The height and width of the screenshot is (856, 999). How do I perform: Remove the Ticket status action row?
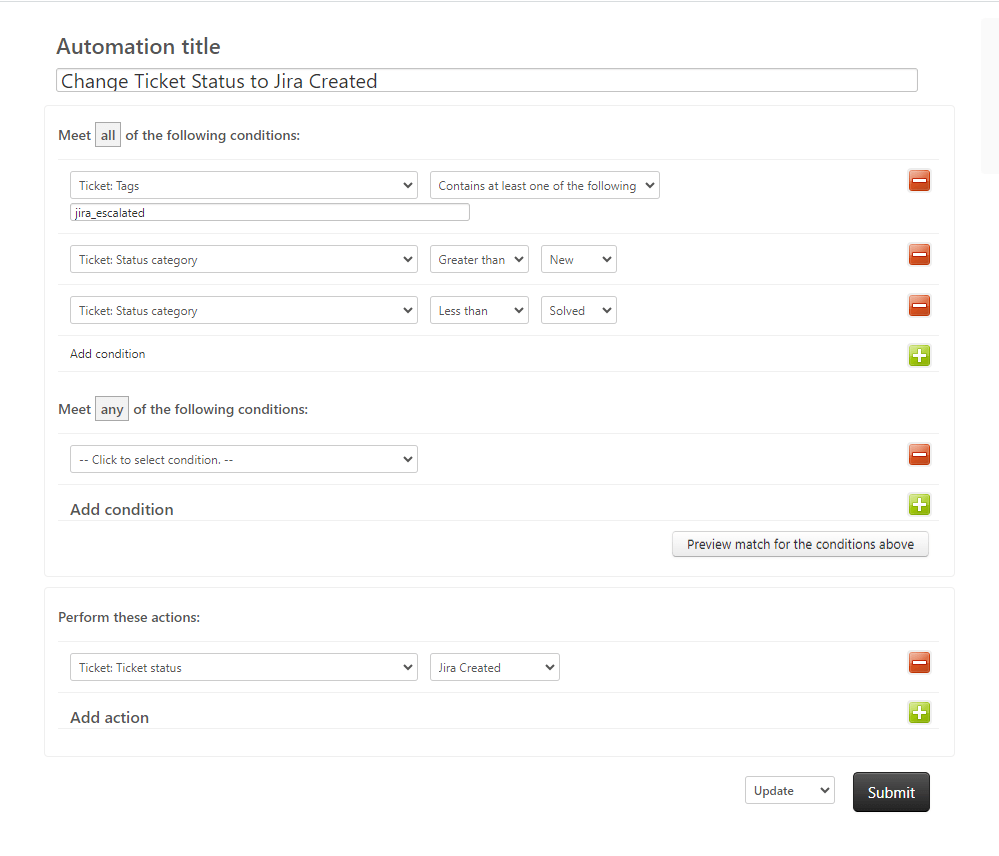coord(919,662)
